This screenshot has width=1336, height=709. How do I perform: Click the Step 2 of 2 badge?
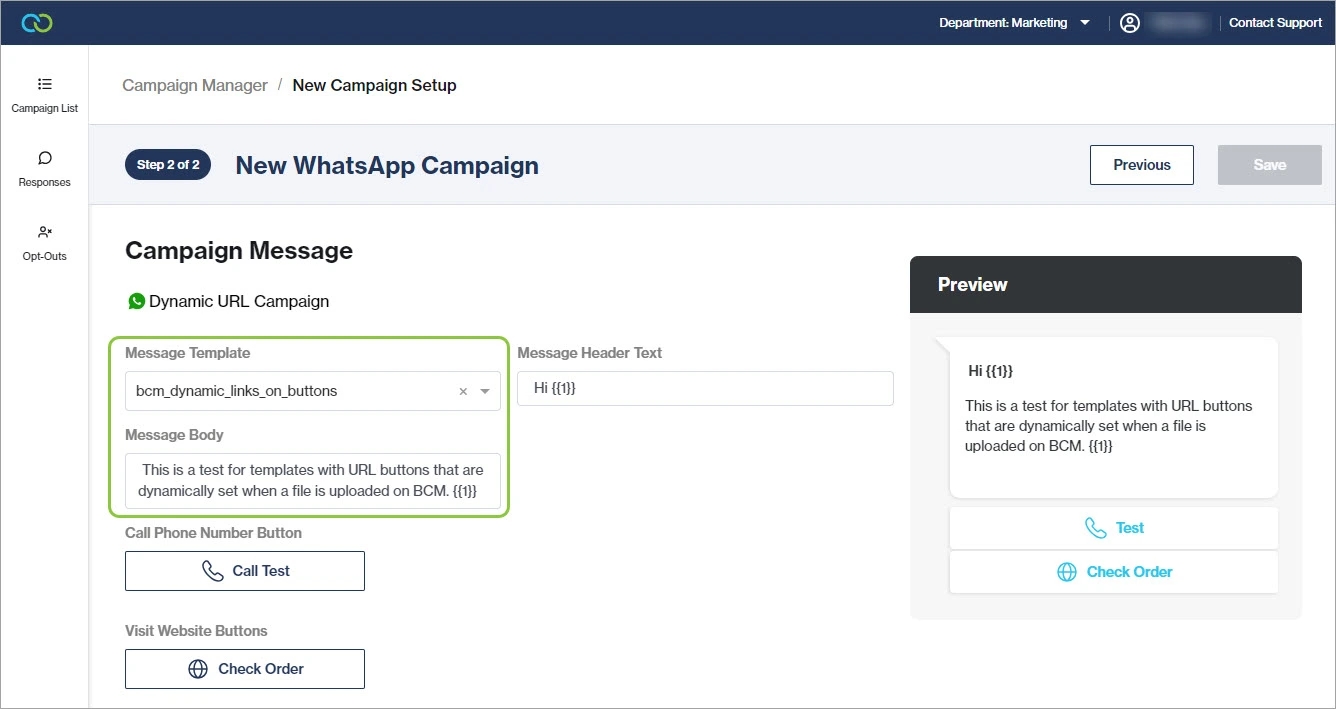coord(168,165)
